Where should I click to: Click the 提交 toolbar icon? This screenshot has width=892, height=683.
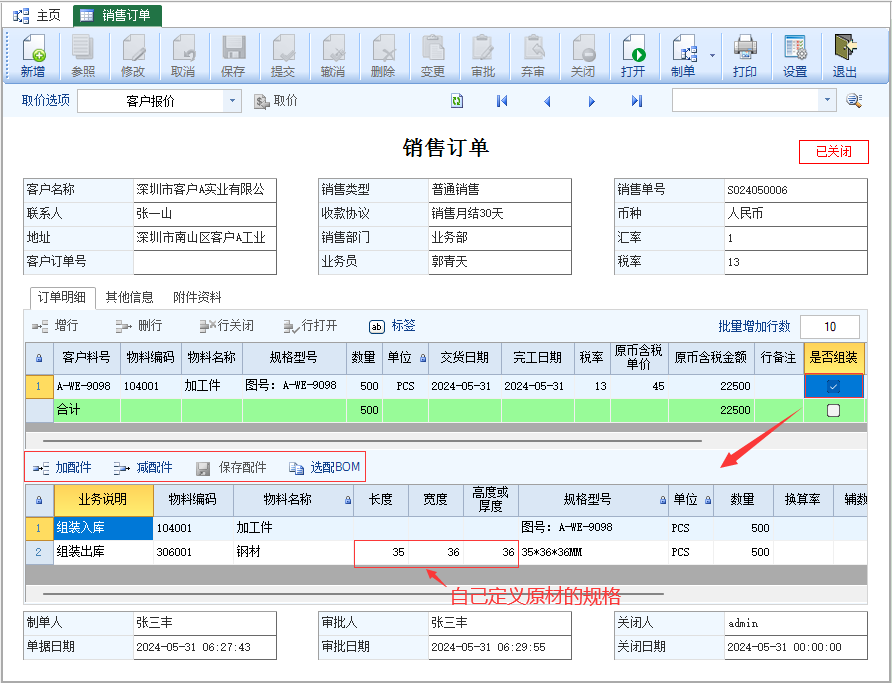pyautogui.click(x=283, y=56)
